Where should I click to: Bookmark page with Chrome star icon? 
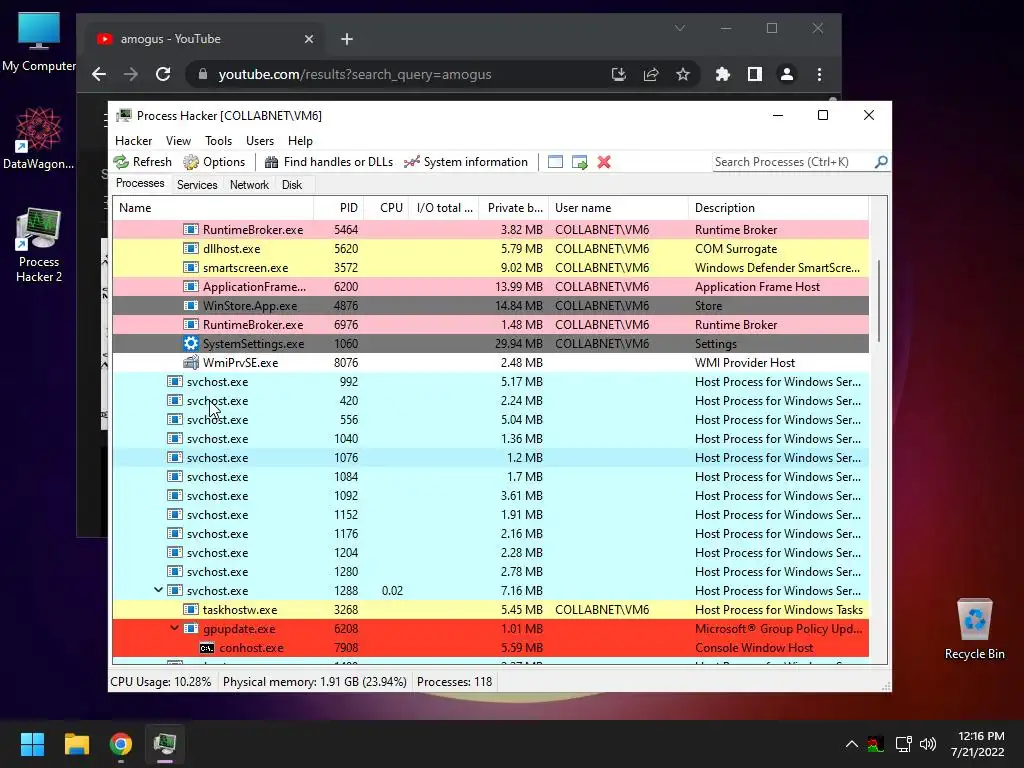tap(683, 74)
